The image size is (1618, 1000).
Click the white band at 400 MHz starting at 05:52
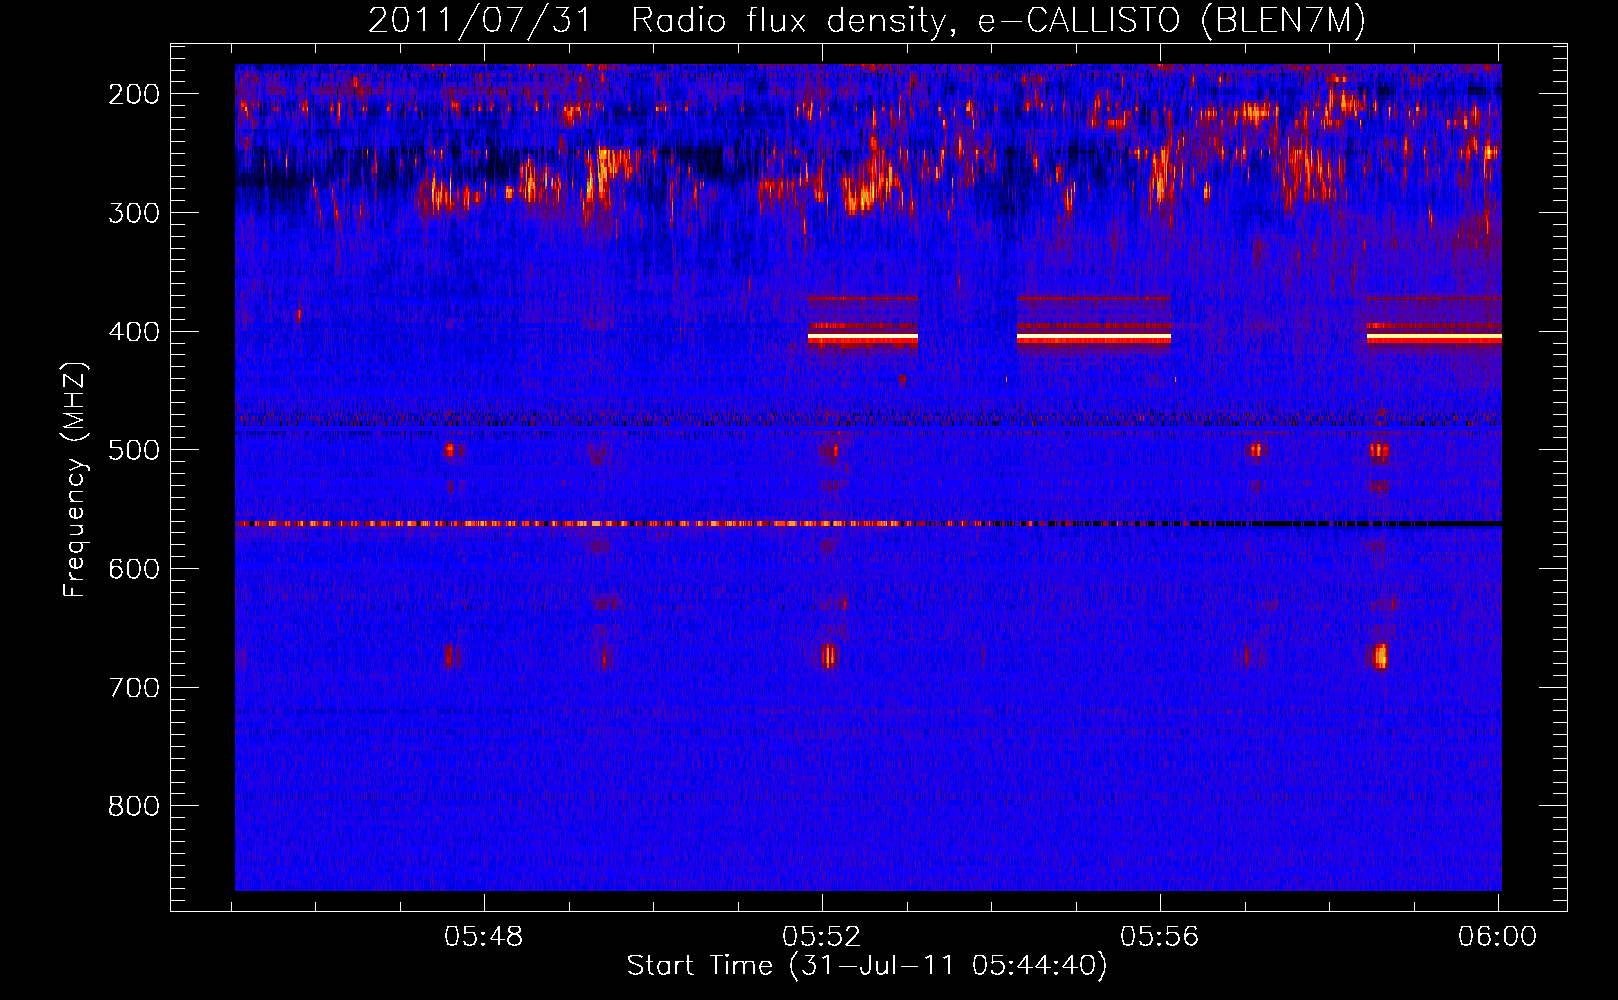point(863,338)
